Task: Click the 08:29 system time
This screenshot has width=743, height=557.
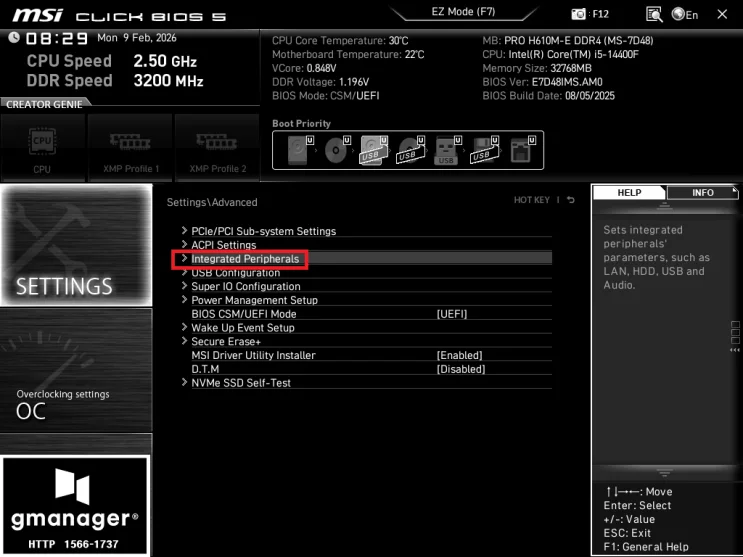Action: [57, 38]
